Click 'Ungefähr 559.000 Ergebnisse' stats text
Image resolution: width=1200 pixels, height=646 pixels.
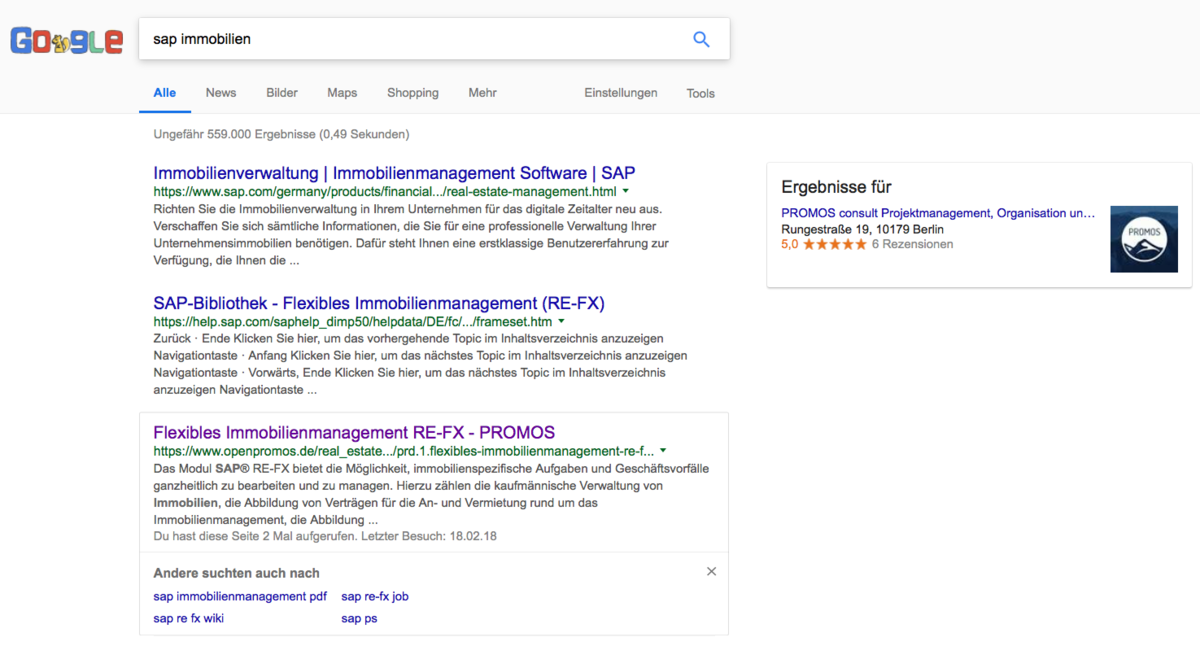click(x=281, y=134)
